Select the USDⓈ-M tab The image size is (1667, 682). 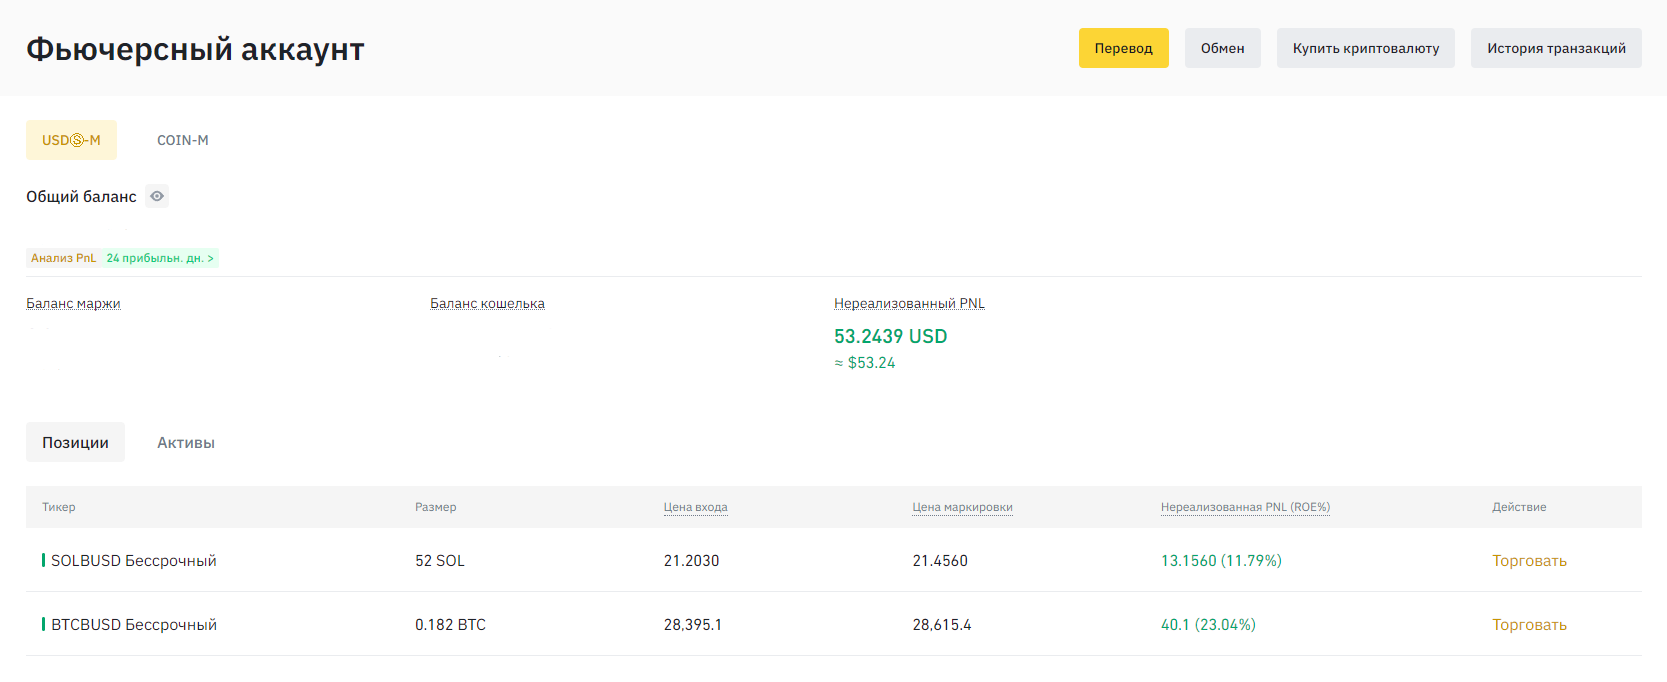(71, 140)
